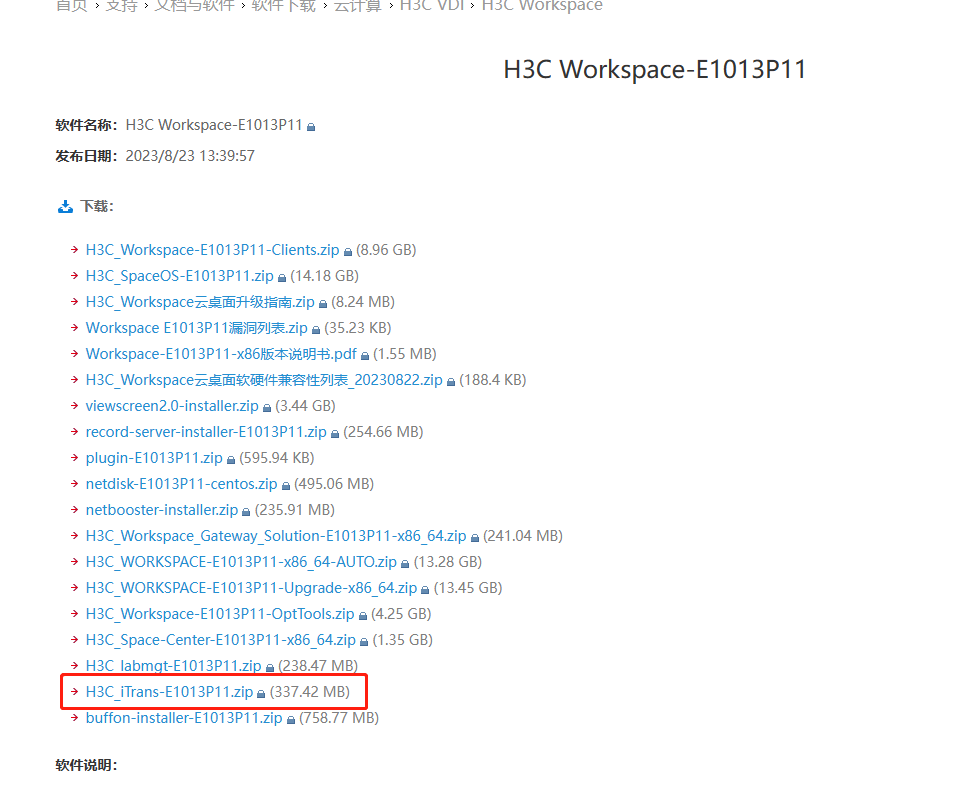Click red arrow bullet before Clients.zip
The width and height of the screenshot is (956, 788).
[x=74, y=249]
